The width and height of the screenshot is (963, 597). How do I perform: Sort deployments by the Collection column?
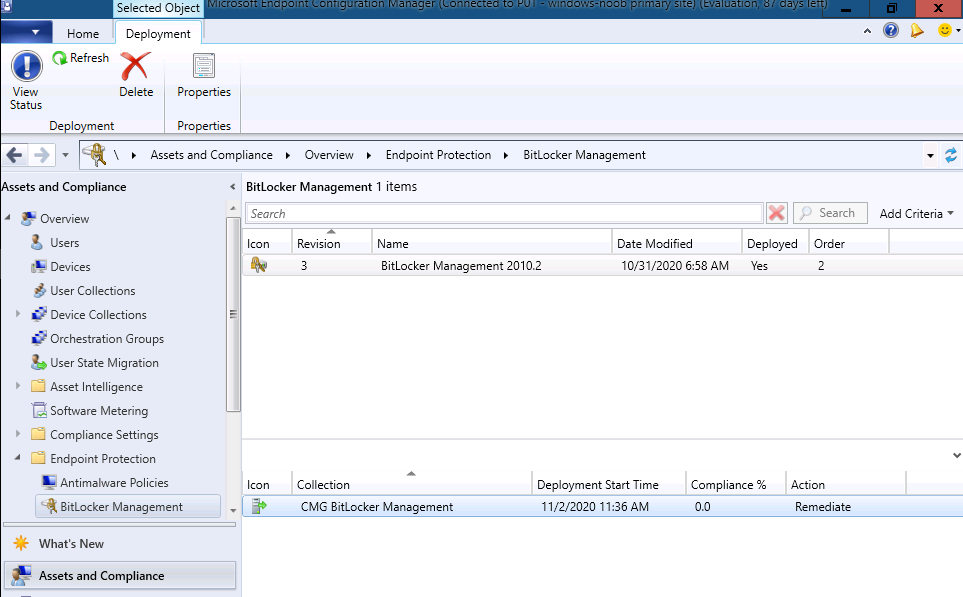click(411, 485)
